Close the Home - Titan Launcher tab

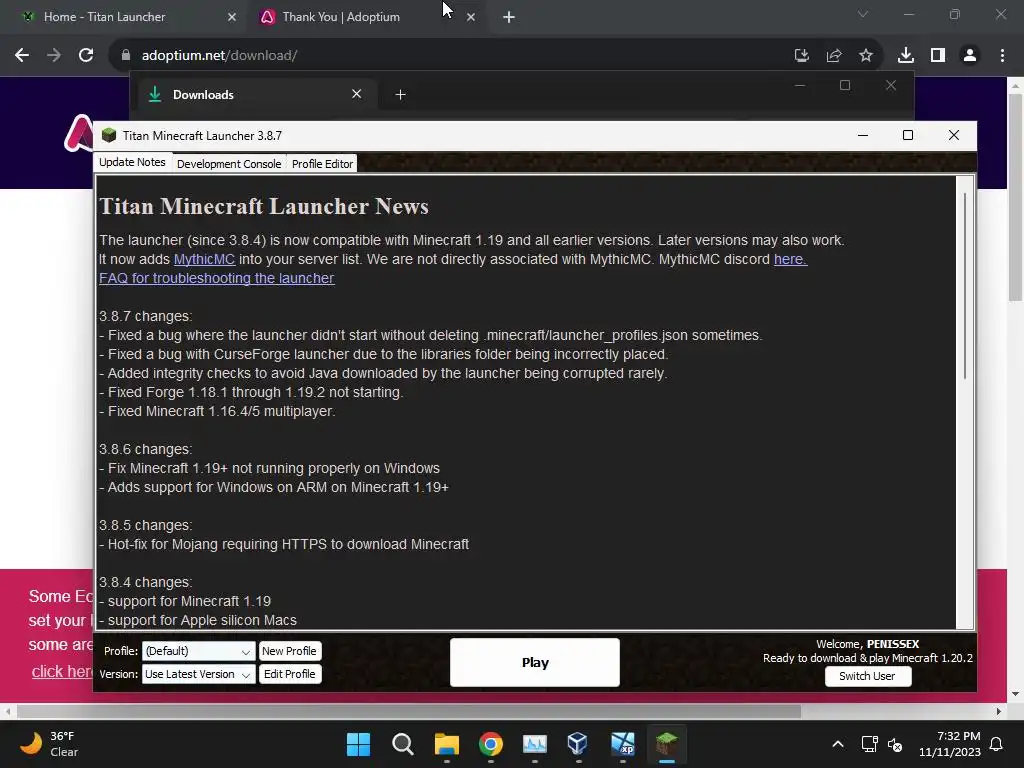coord(232,17)
